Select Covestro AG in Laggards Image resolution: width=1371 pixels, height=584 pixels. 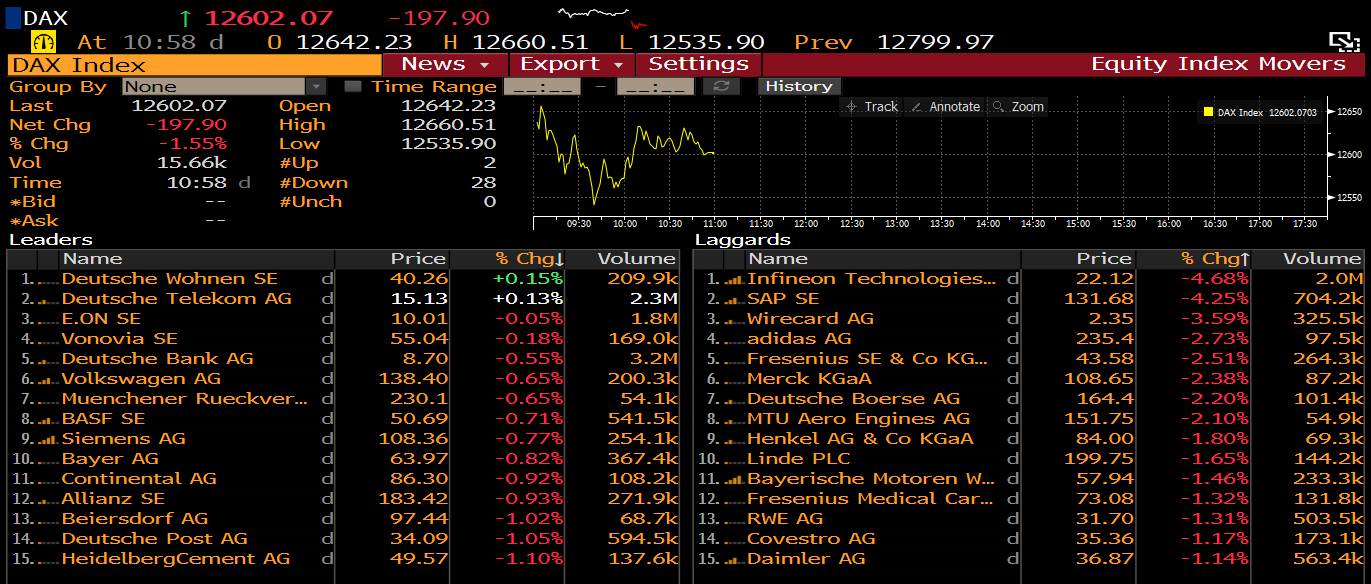pyautogui.click(x=1029, y=539)
